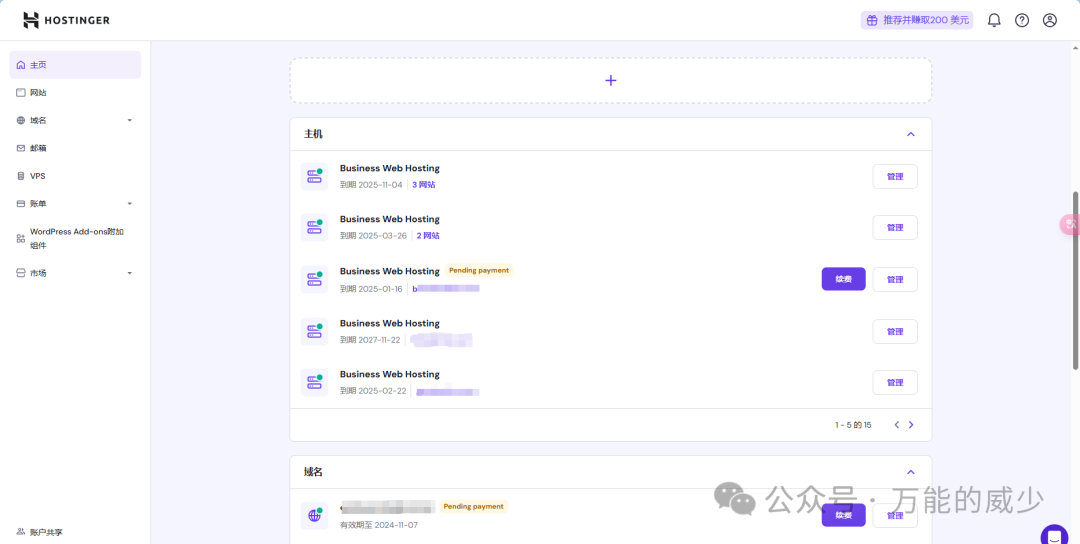This screenshot has width=1080, height=544.
Task: Click the Pending payment badge on hosting
Action: click(479, 271)
